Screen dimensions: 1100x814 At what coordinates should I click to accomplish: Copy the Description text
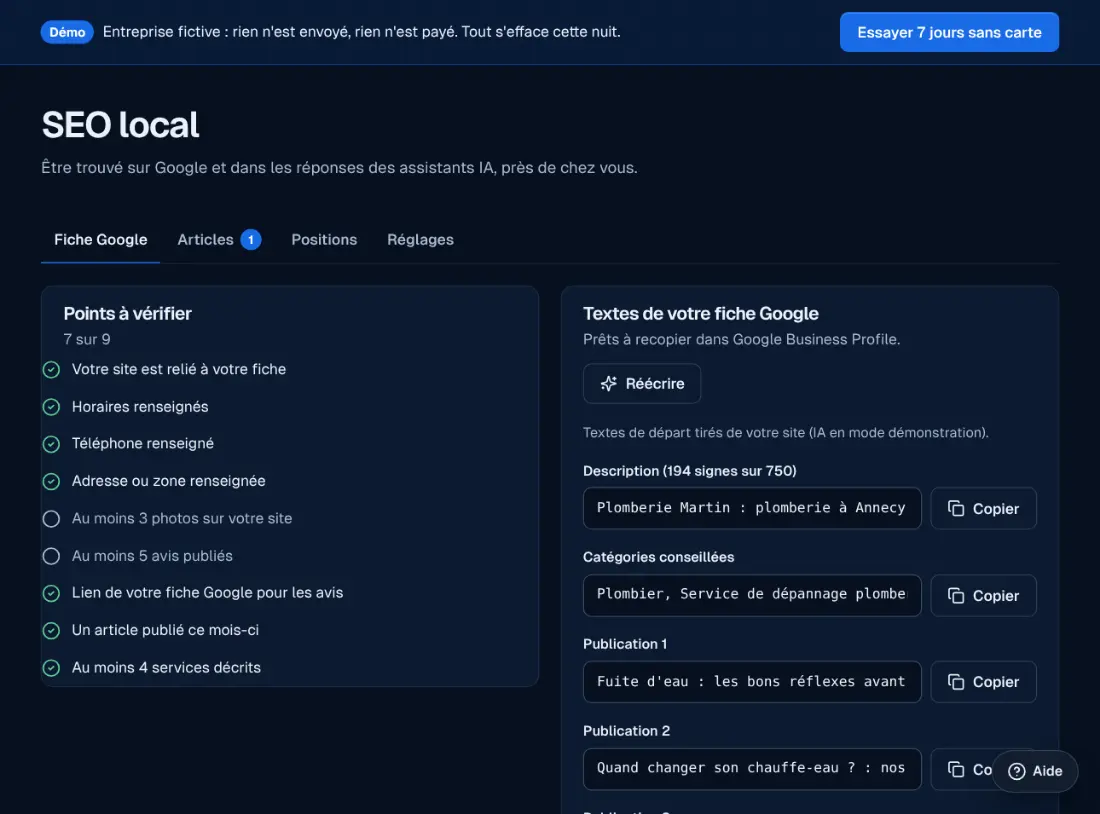pos(983,509)
